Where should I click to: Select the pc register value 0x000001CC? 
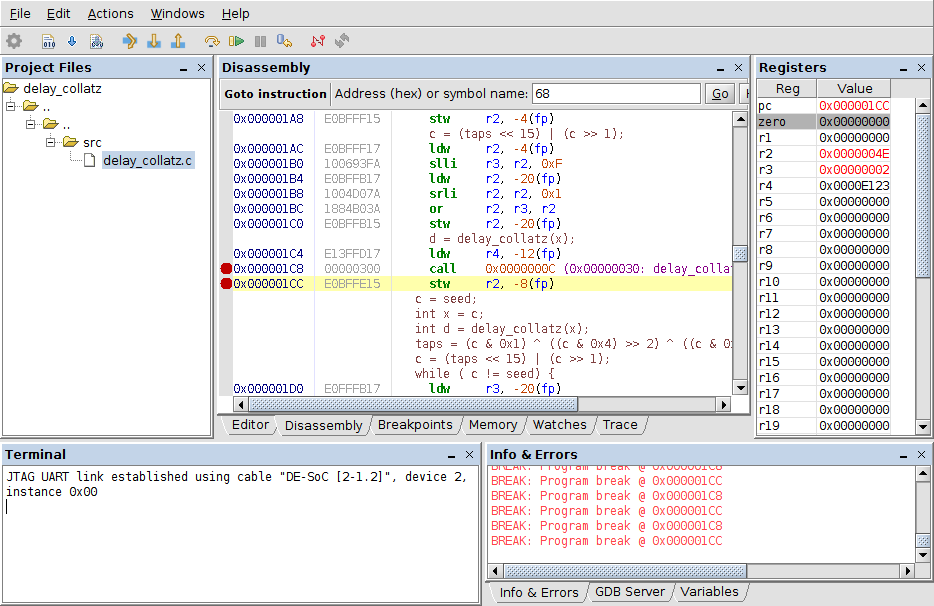[854, 105]
